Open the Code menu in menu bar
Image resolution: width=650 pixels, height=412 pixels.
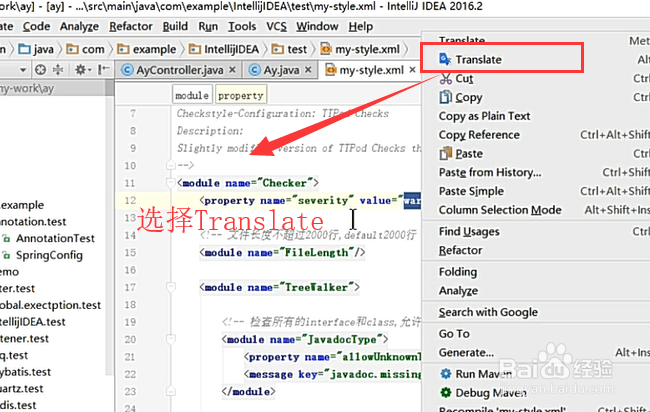[36, 27]
